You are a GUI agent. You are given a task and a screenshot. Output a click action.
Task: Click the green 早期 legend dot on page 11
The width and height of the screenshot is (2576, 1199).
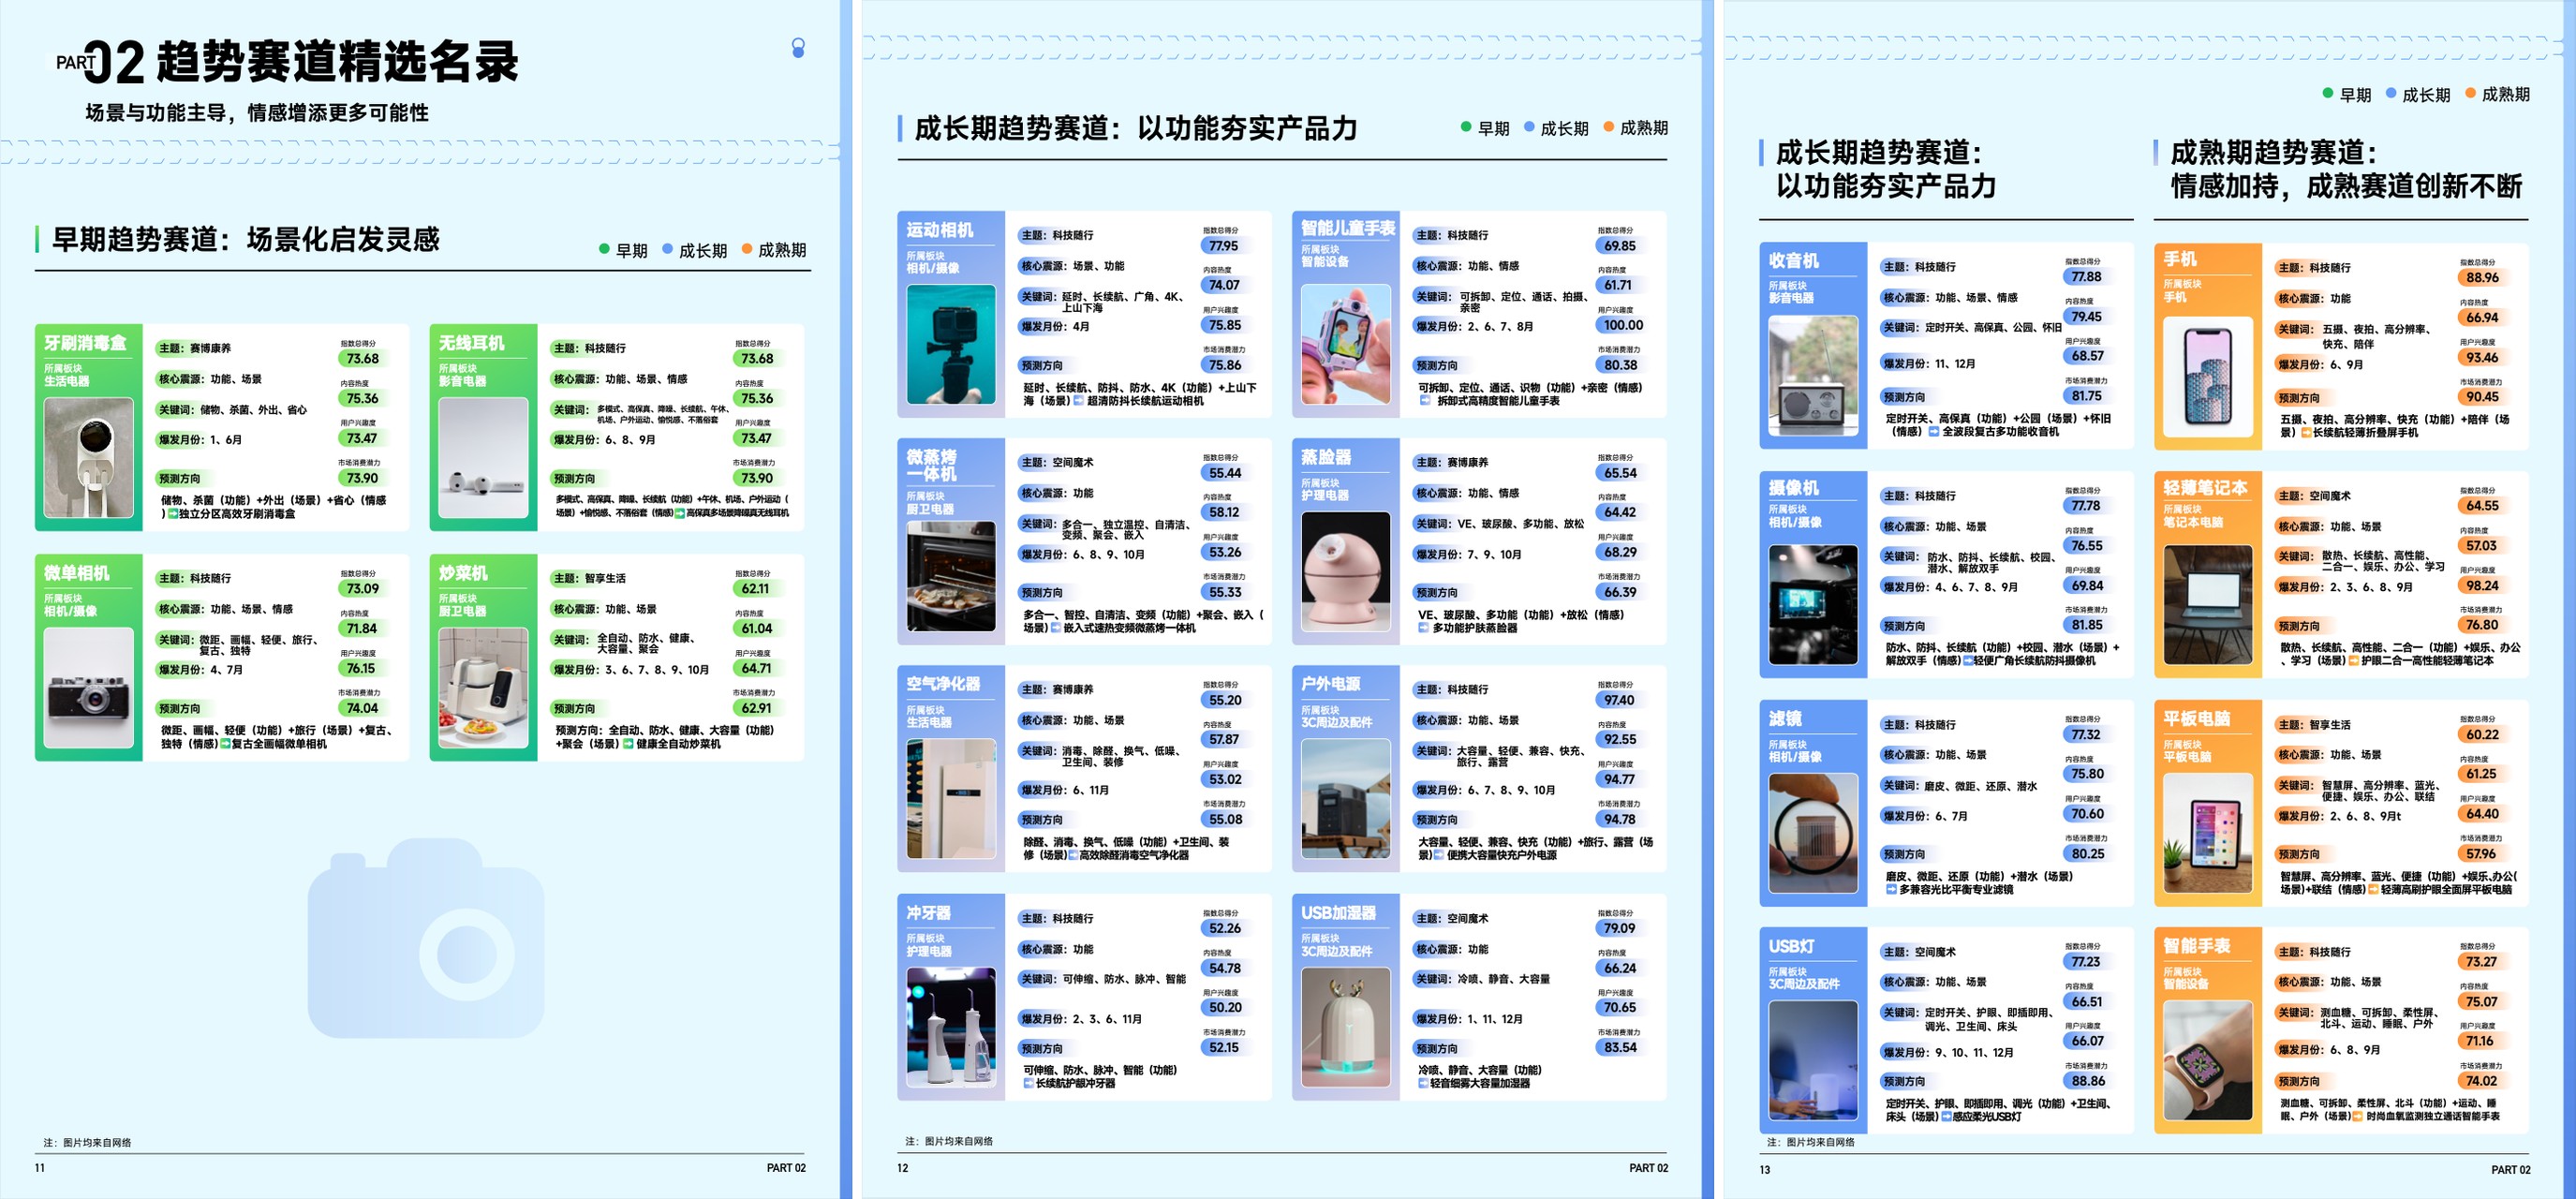604,249
